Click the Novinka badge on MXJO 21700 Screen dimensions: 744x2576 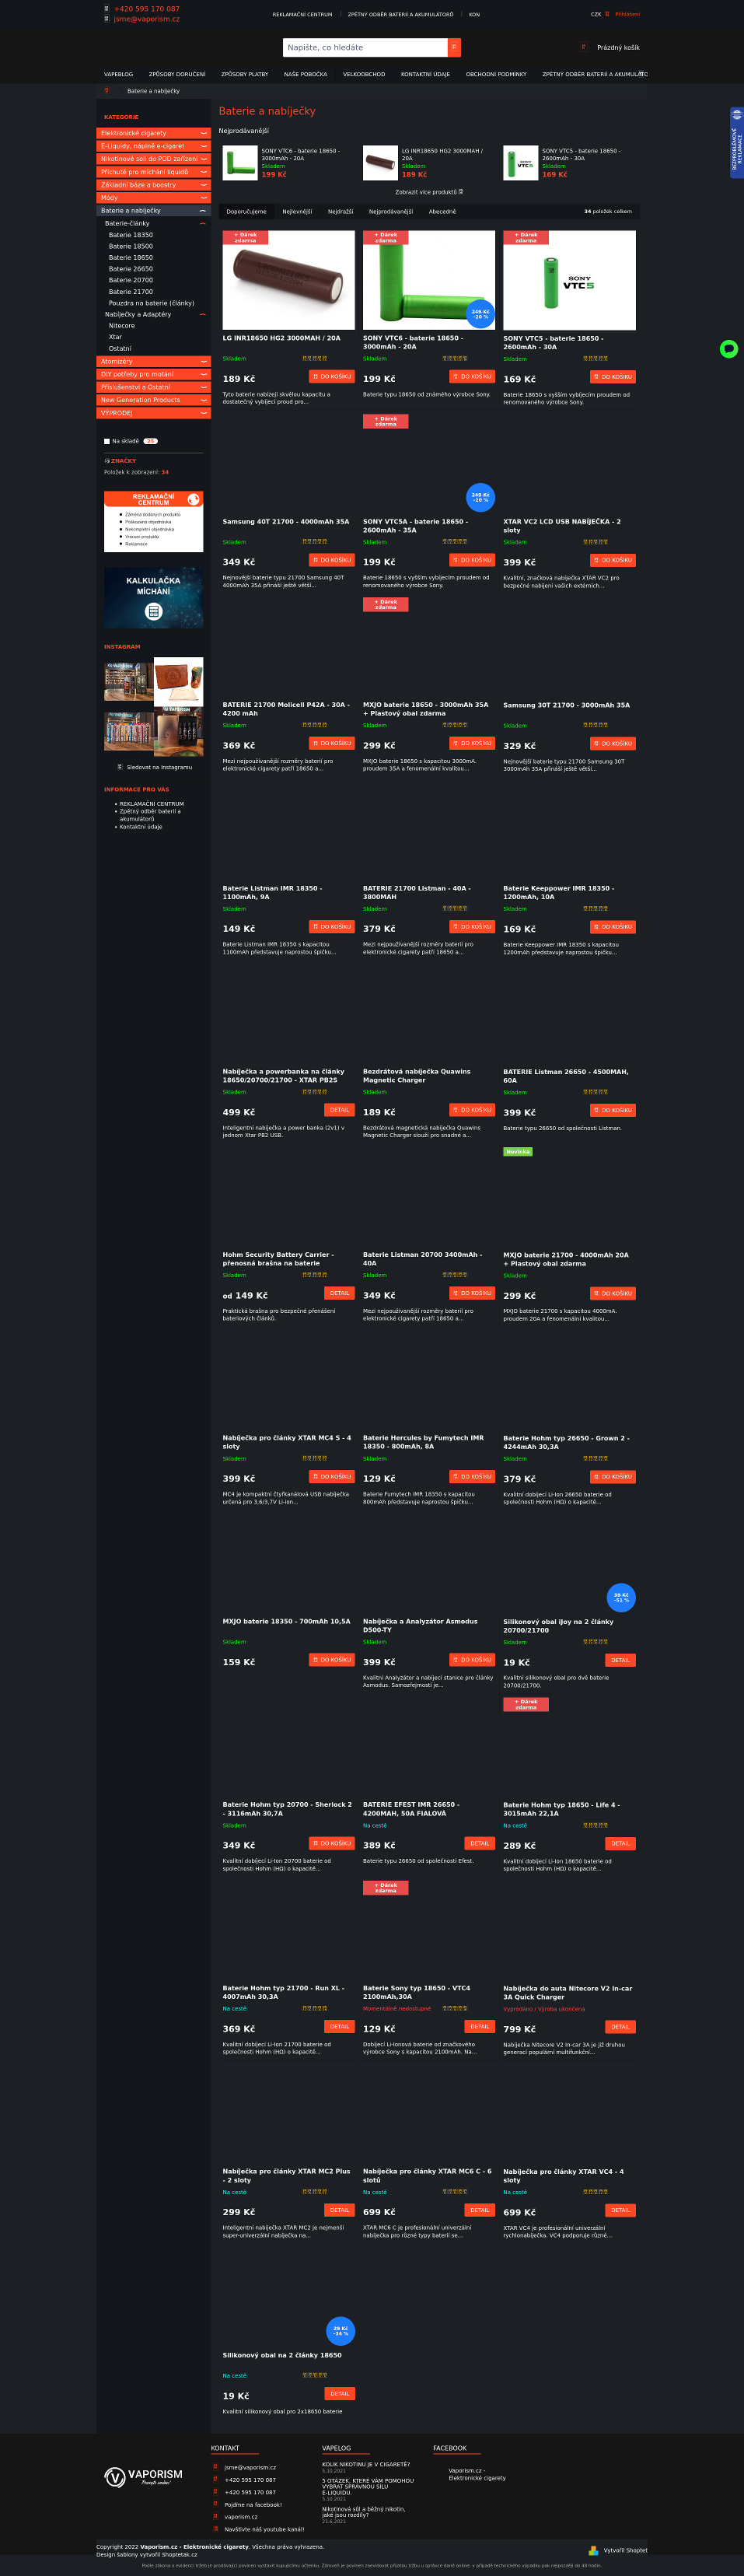[518, 1151]
